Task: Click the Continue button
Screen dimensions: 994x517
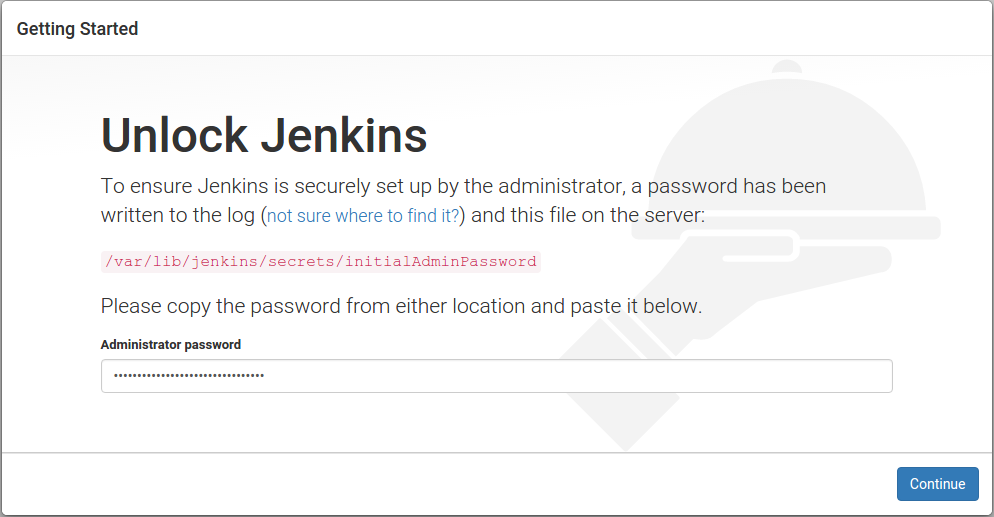Action: coord(937,484)
